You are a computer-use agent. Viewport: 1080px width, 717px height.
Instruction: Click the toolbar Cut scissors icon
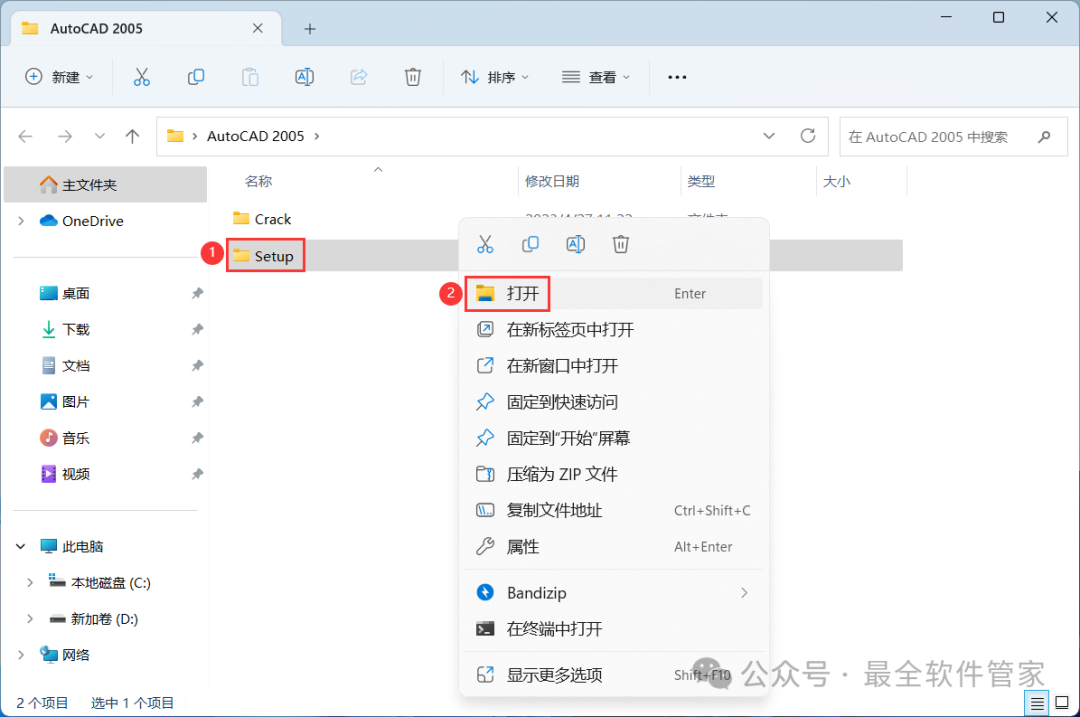(x=141, y=77)
